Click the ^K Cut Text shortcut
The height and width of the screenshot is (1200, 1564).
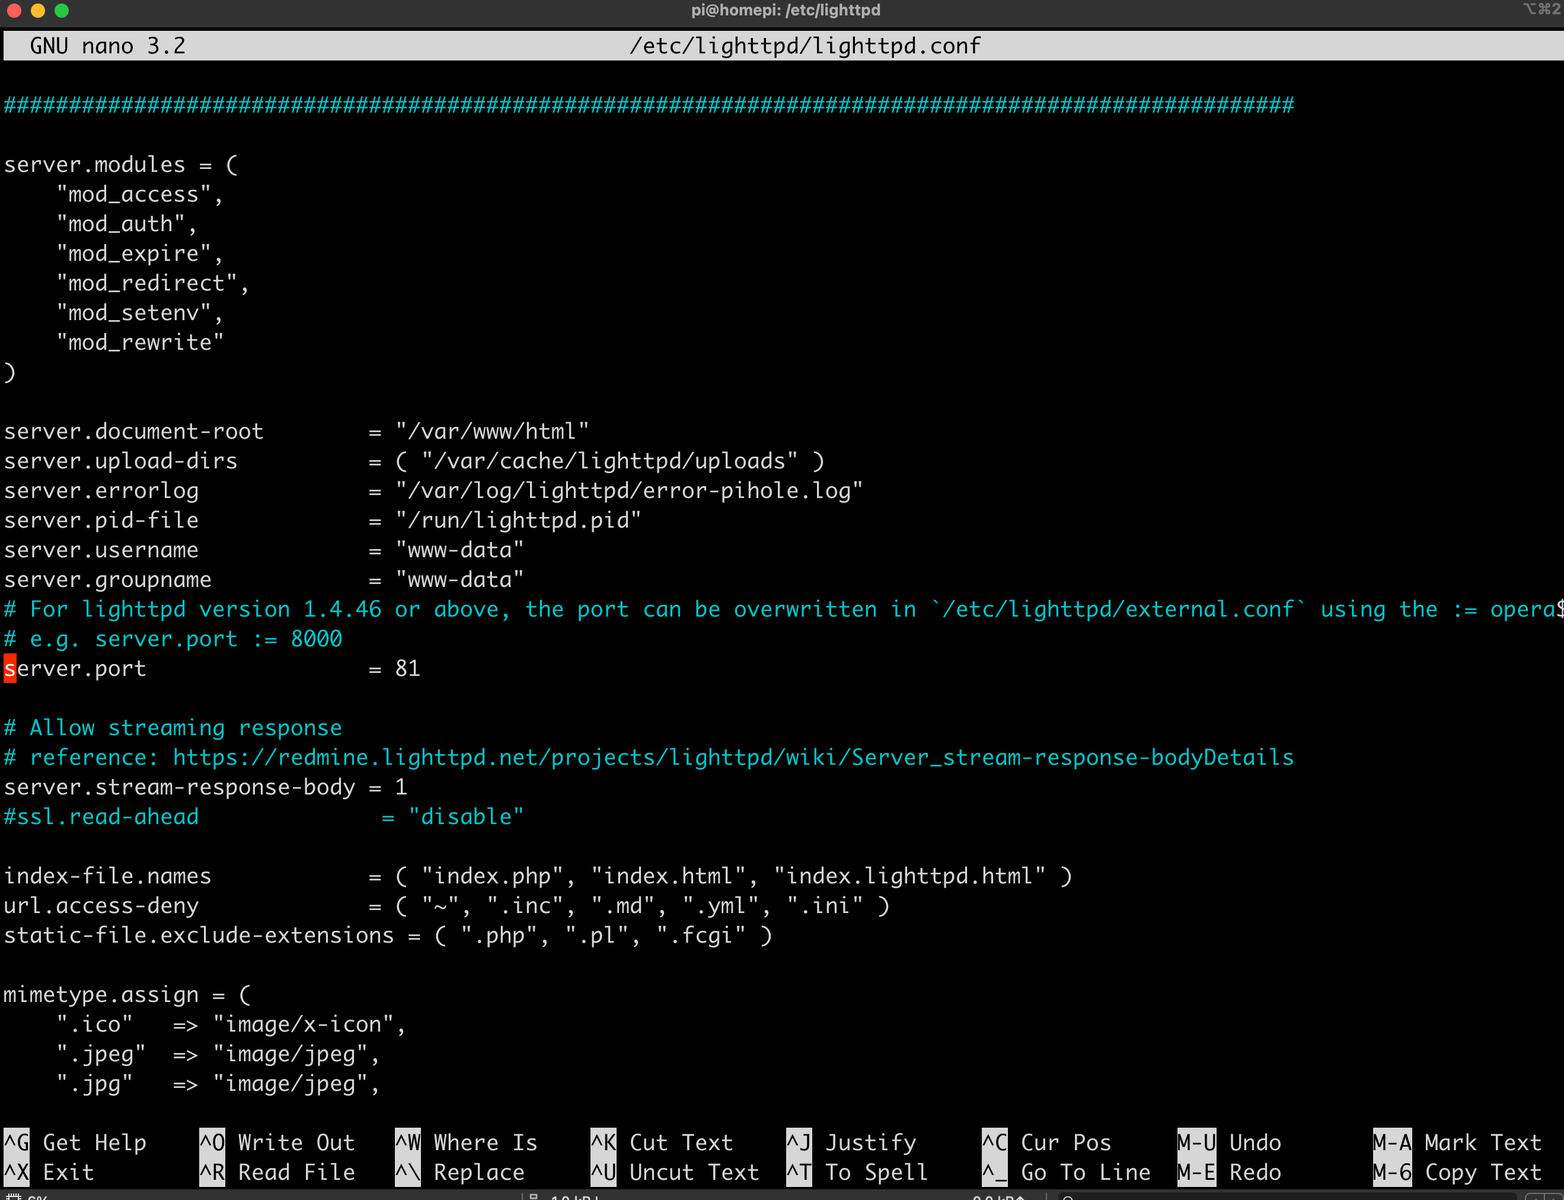coord(662,1142)
